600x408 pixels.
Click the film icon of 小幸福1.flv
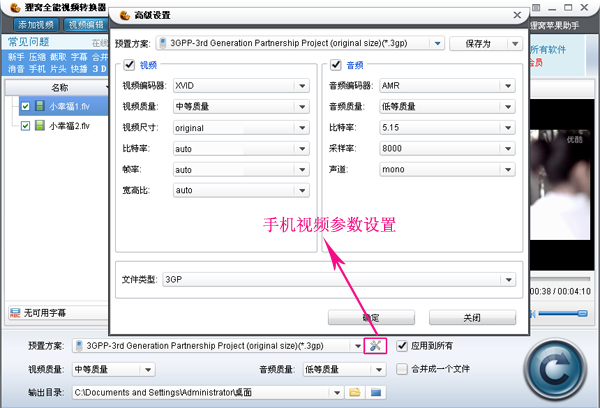(39, 106)
